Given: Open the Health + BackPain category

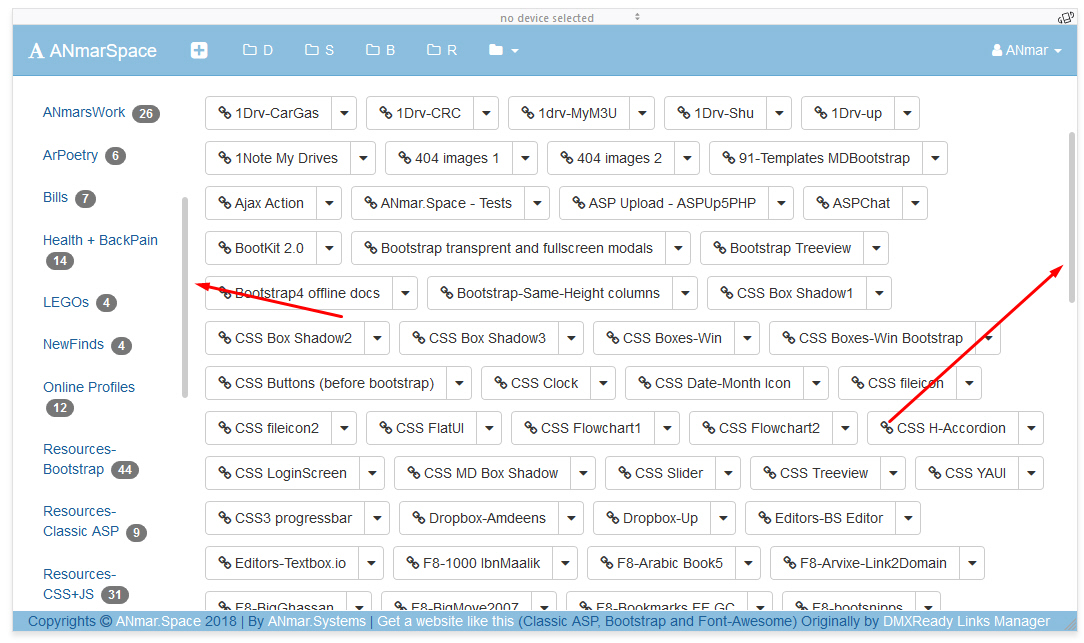Looking at the screenshot, I should tap(100, 240).
